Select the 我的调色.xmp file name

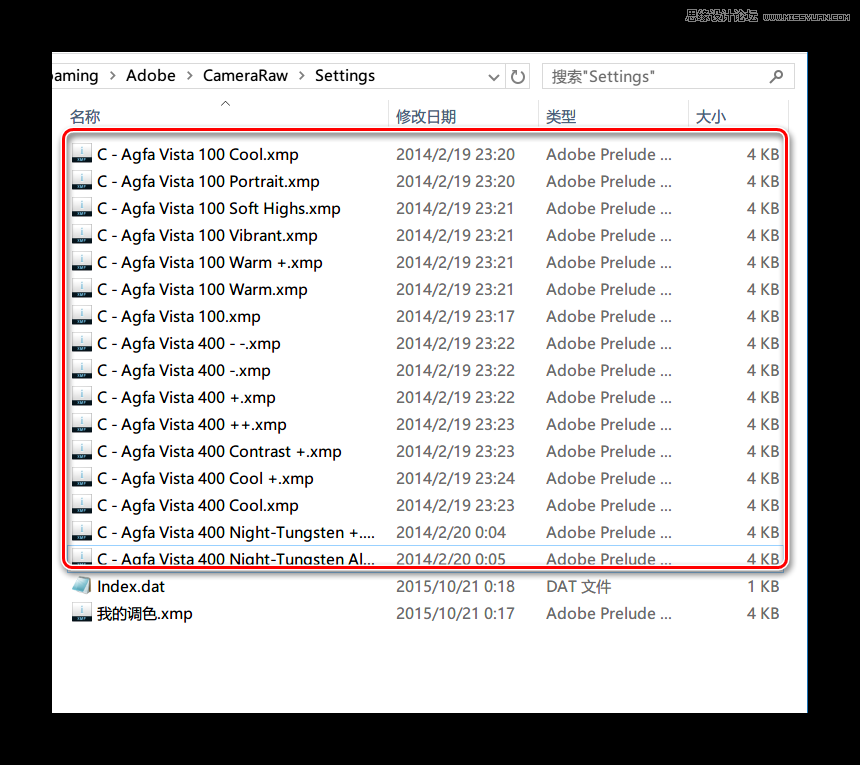(145, 613)
